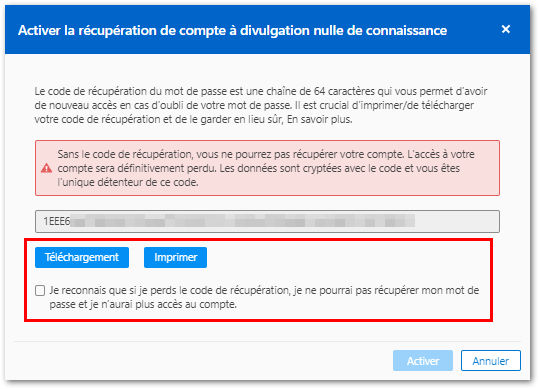Select the recovery code text field
The height and width of the screenshot is (389, 539).
267,221
